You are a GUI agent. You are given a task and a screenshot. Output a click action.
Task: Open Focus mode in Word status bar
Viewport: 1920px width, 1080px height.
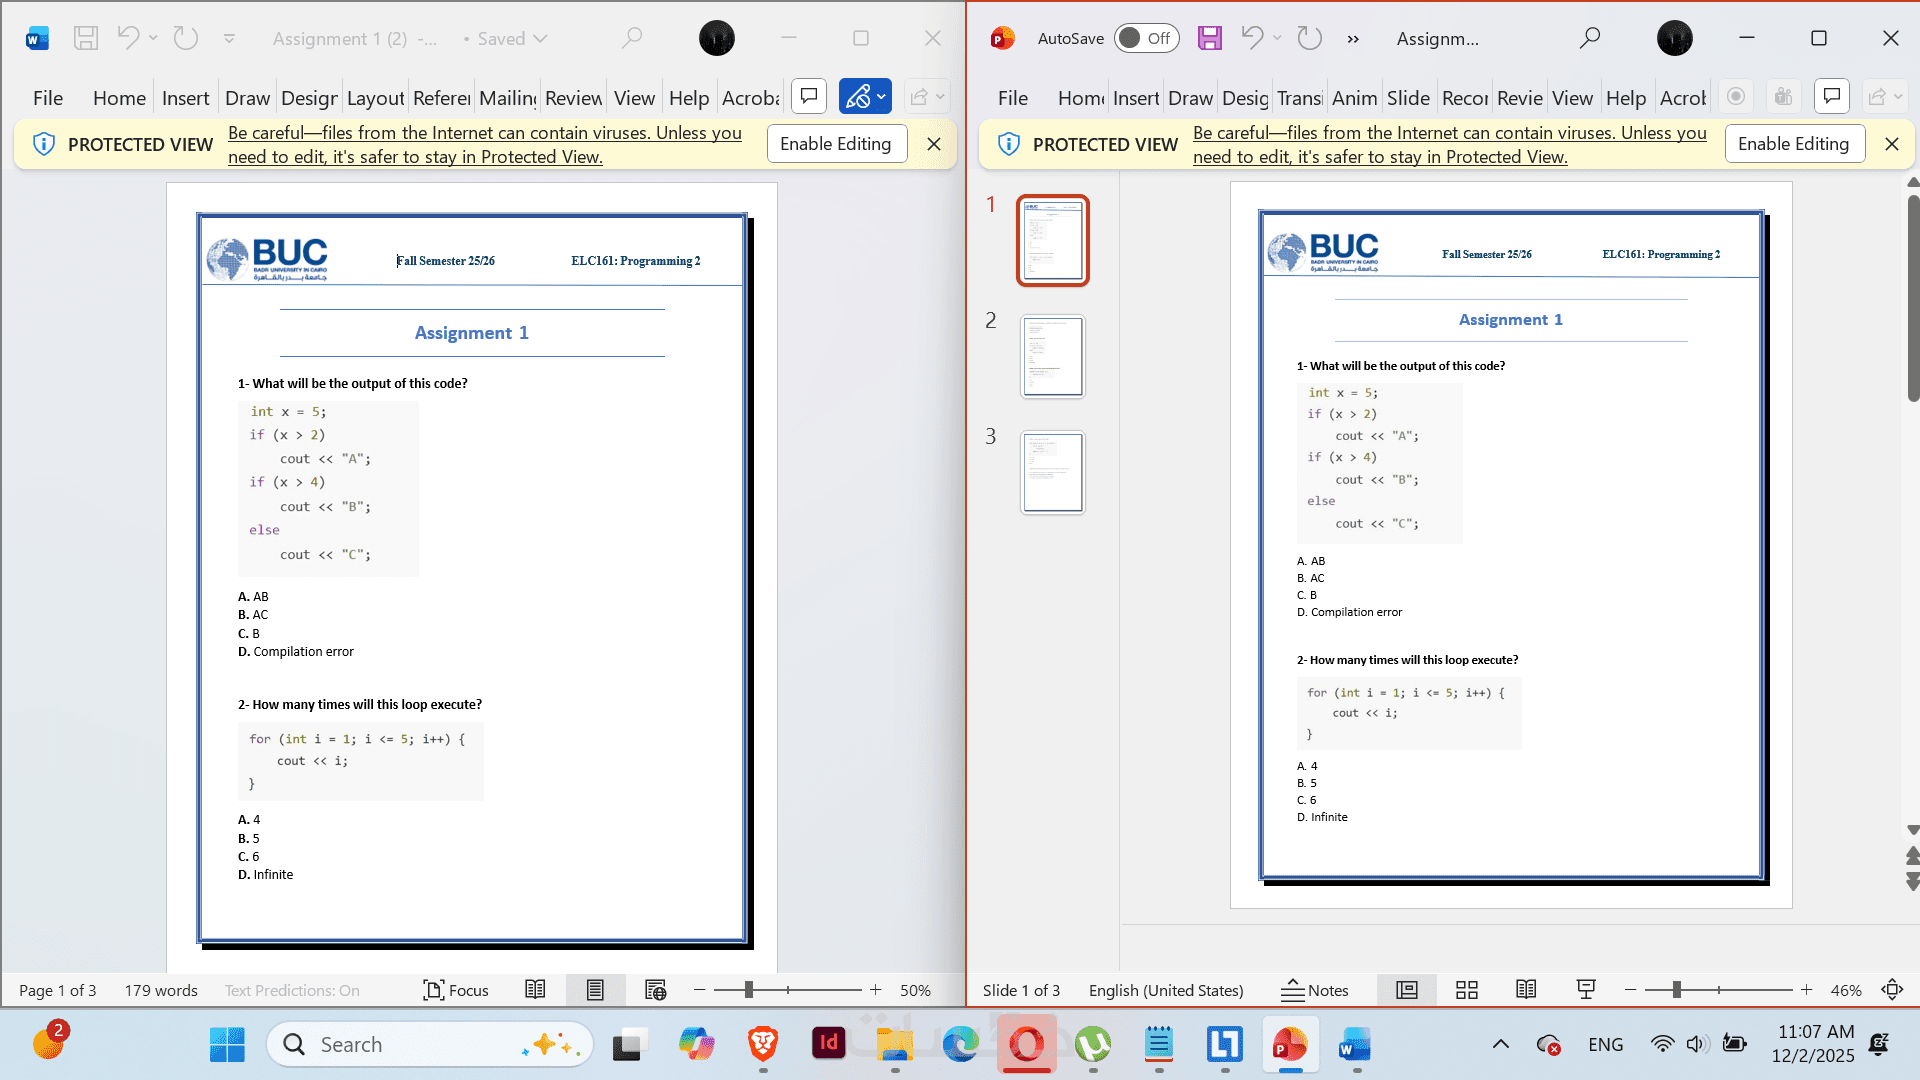point(456,990)
